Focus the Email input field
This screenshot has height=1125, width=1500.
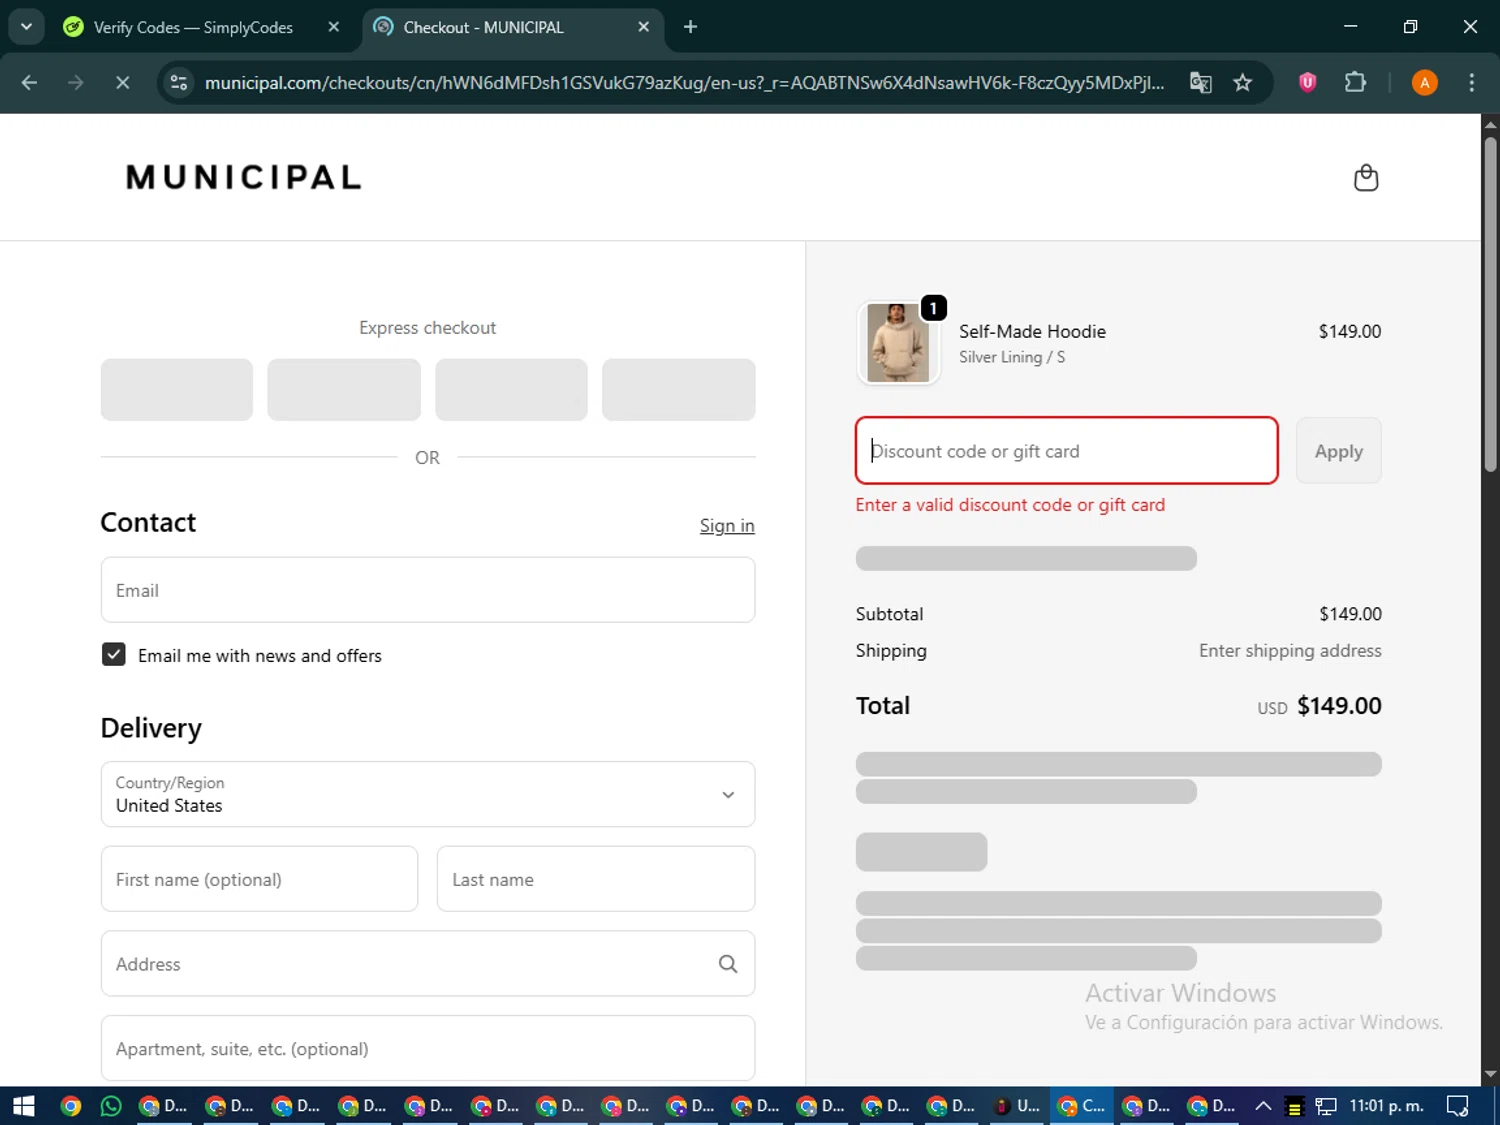click(428, 590)
